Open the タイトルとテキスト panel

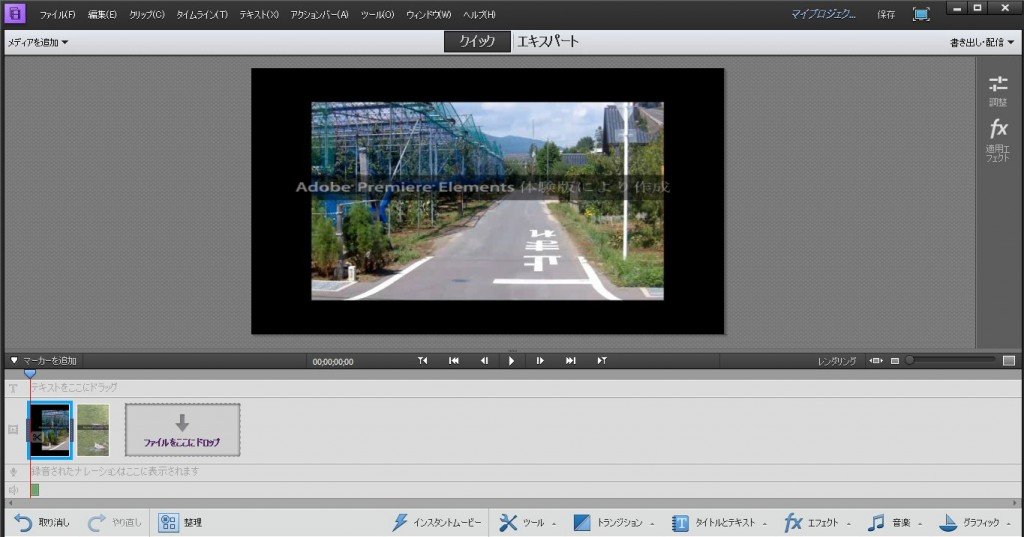pyautogui.click(x=718, y=523)
